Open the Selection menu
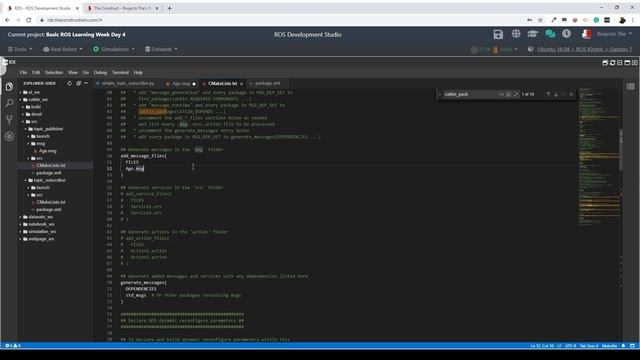 tap(54, 73)
